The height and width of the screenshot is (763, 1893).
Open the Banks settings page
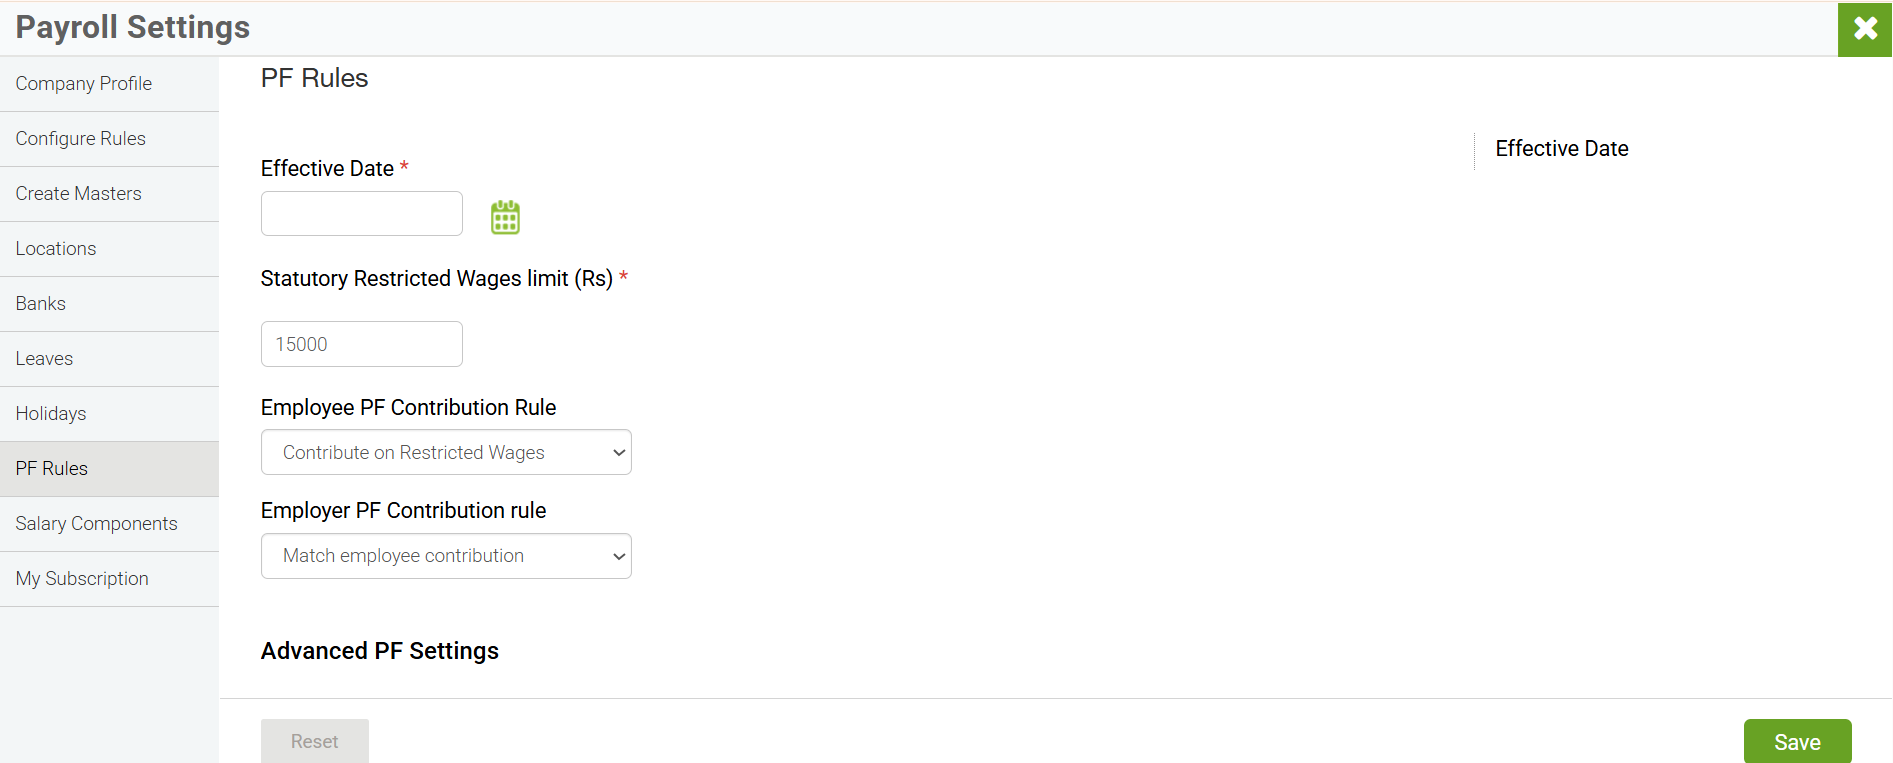(41, 304)
